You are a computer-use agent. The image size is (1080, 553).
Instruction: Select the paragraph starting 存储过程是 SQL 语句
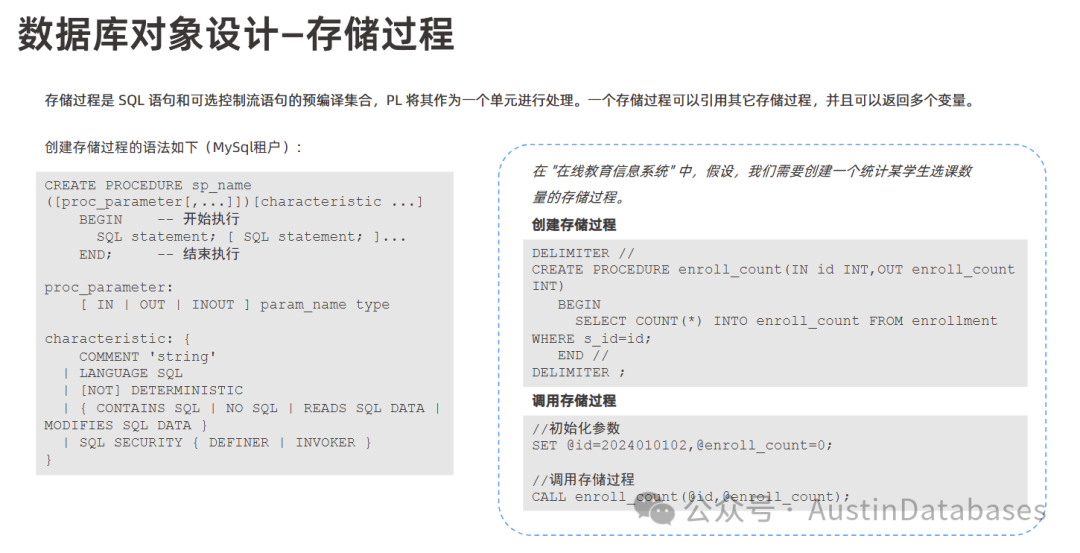pyautogui.click(x=510, y=101)
